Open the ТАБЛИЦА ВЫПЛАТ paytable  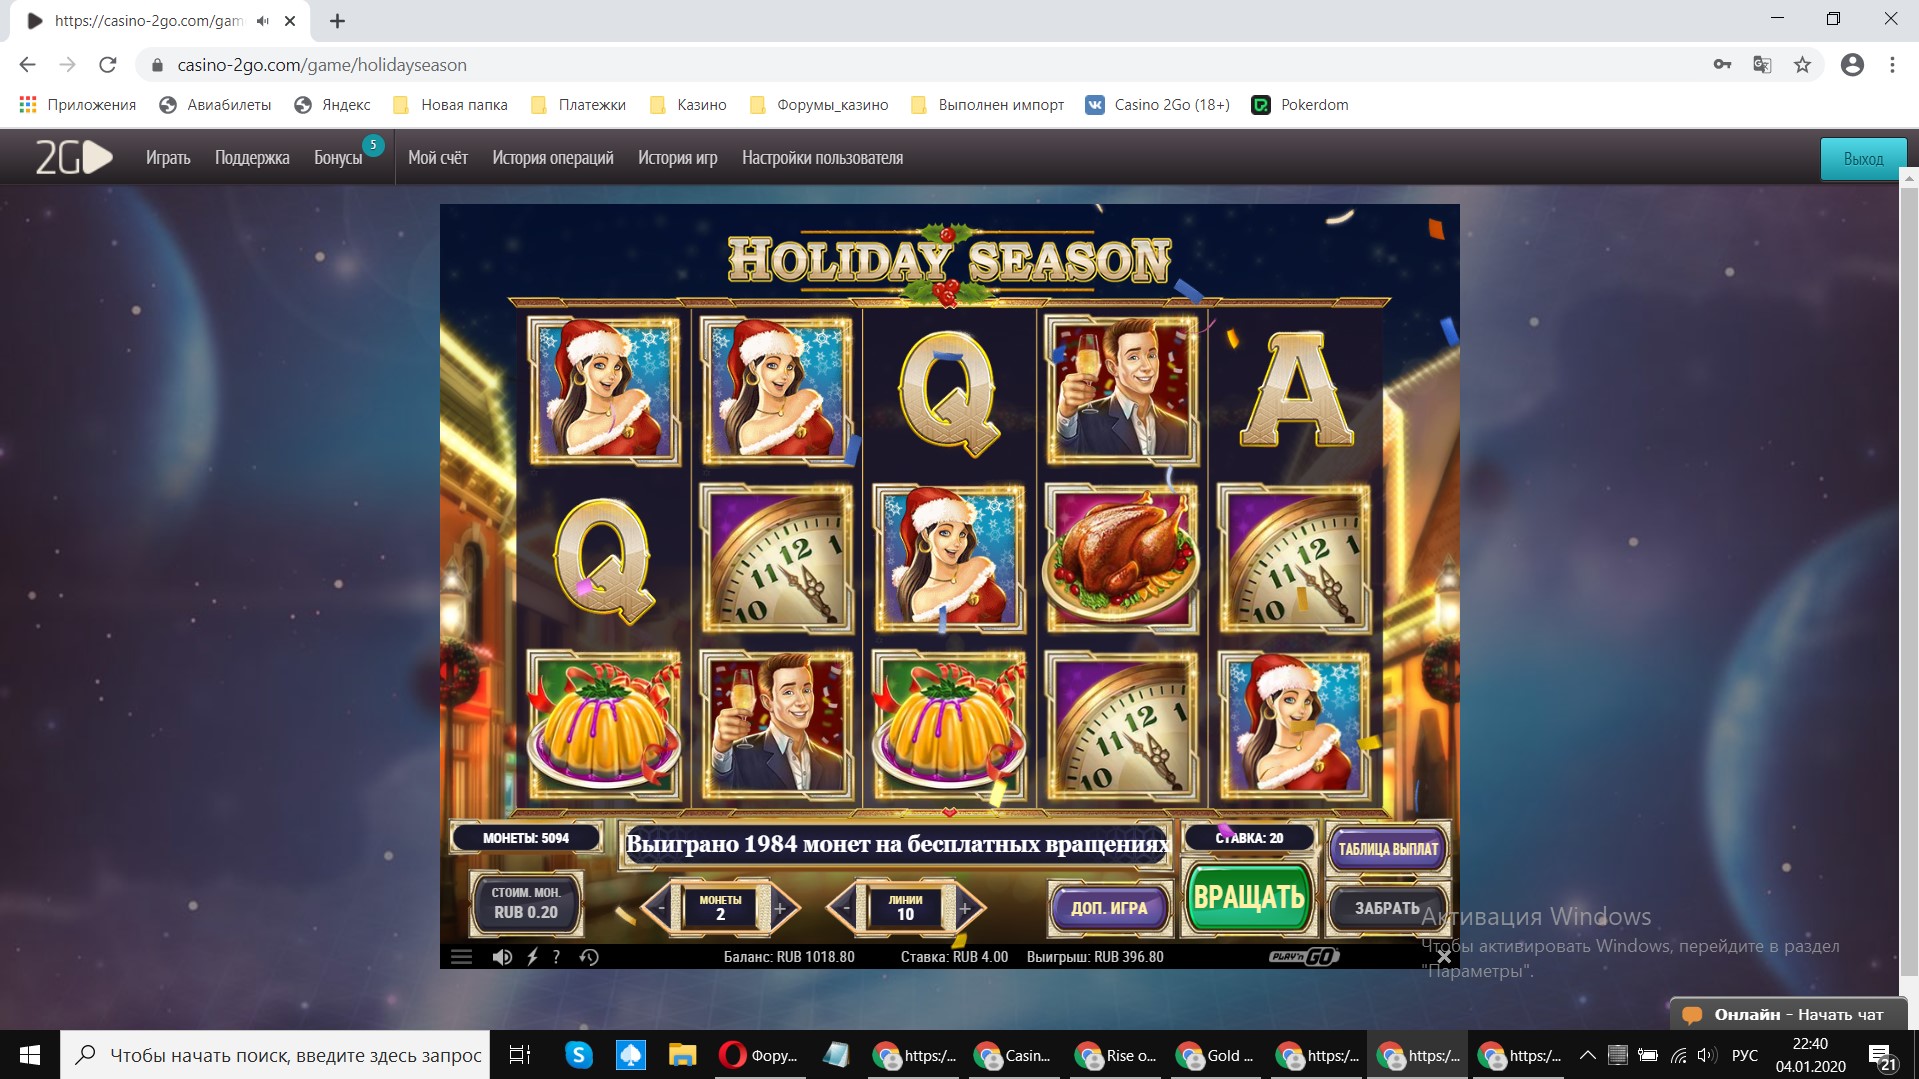[x=1388, y=849]
